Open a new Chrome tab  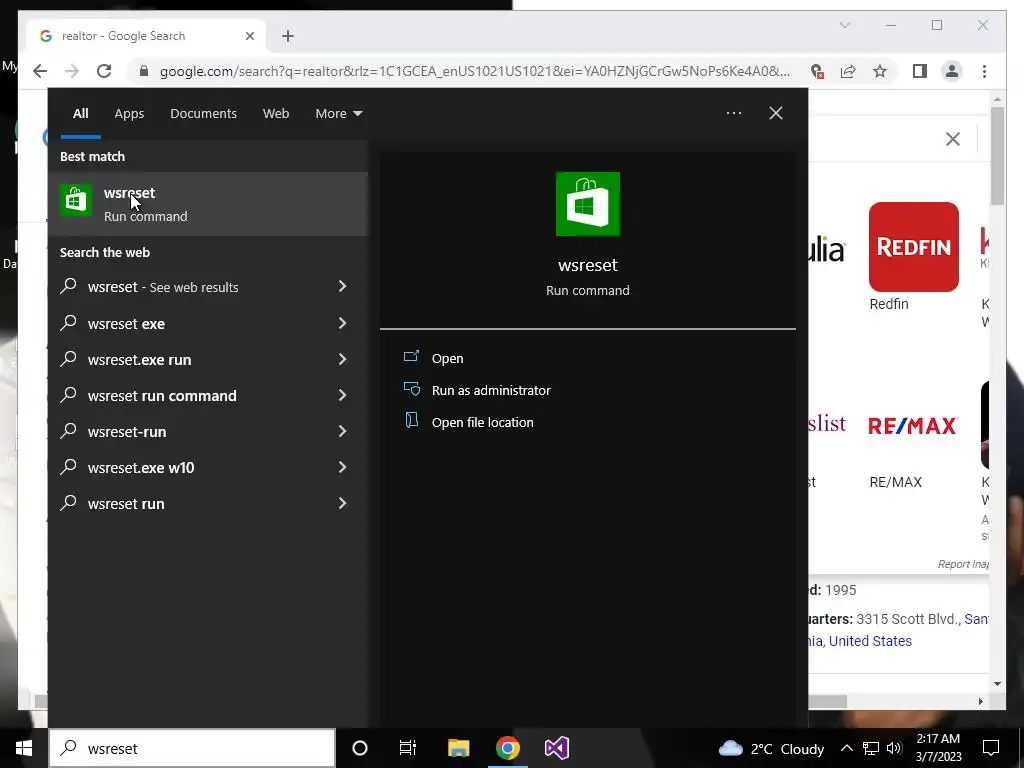[x=288, y=36]
